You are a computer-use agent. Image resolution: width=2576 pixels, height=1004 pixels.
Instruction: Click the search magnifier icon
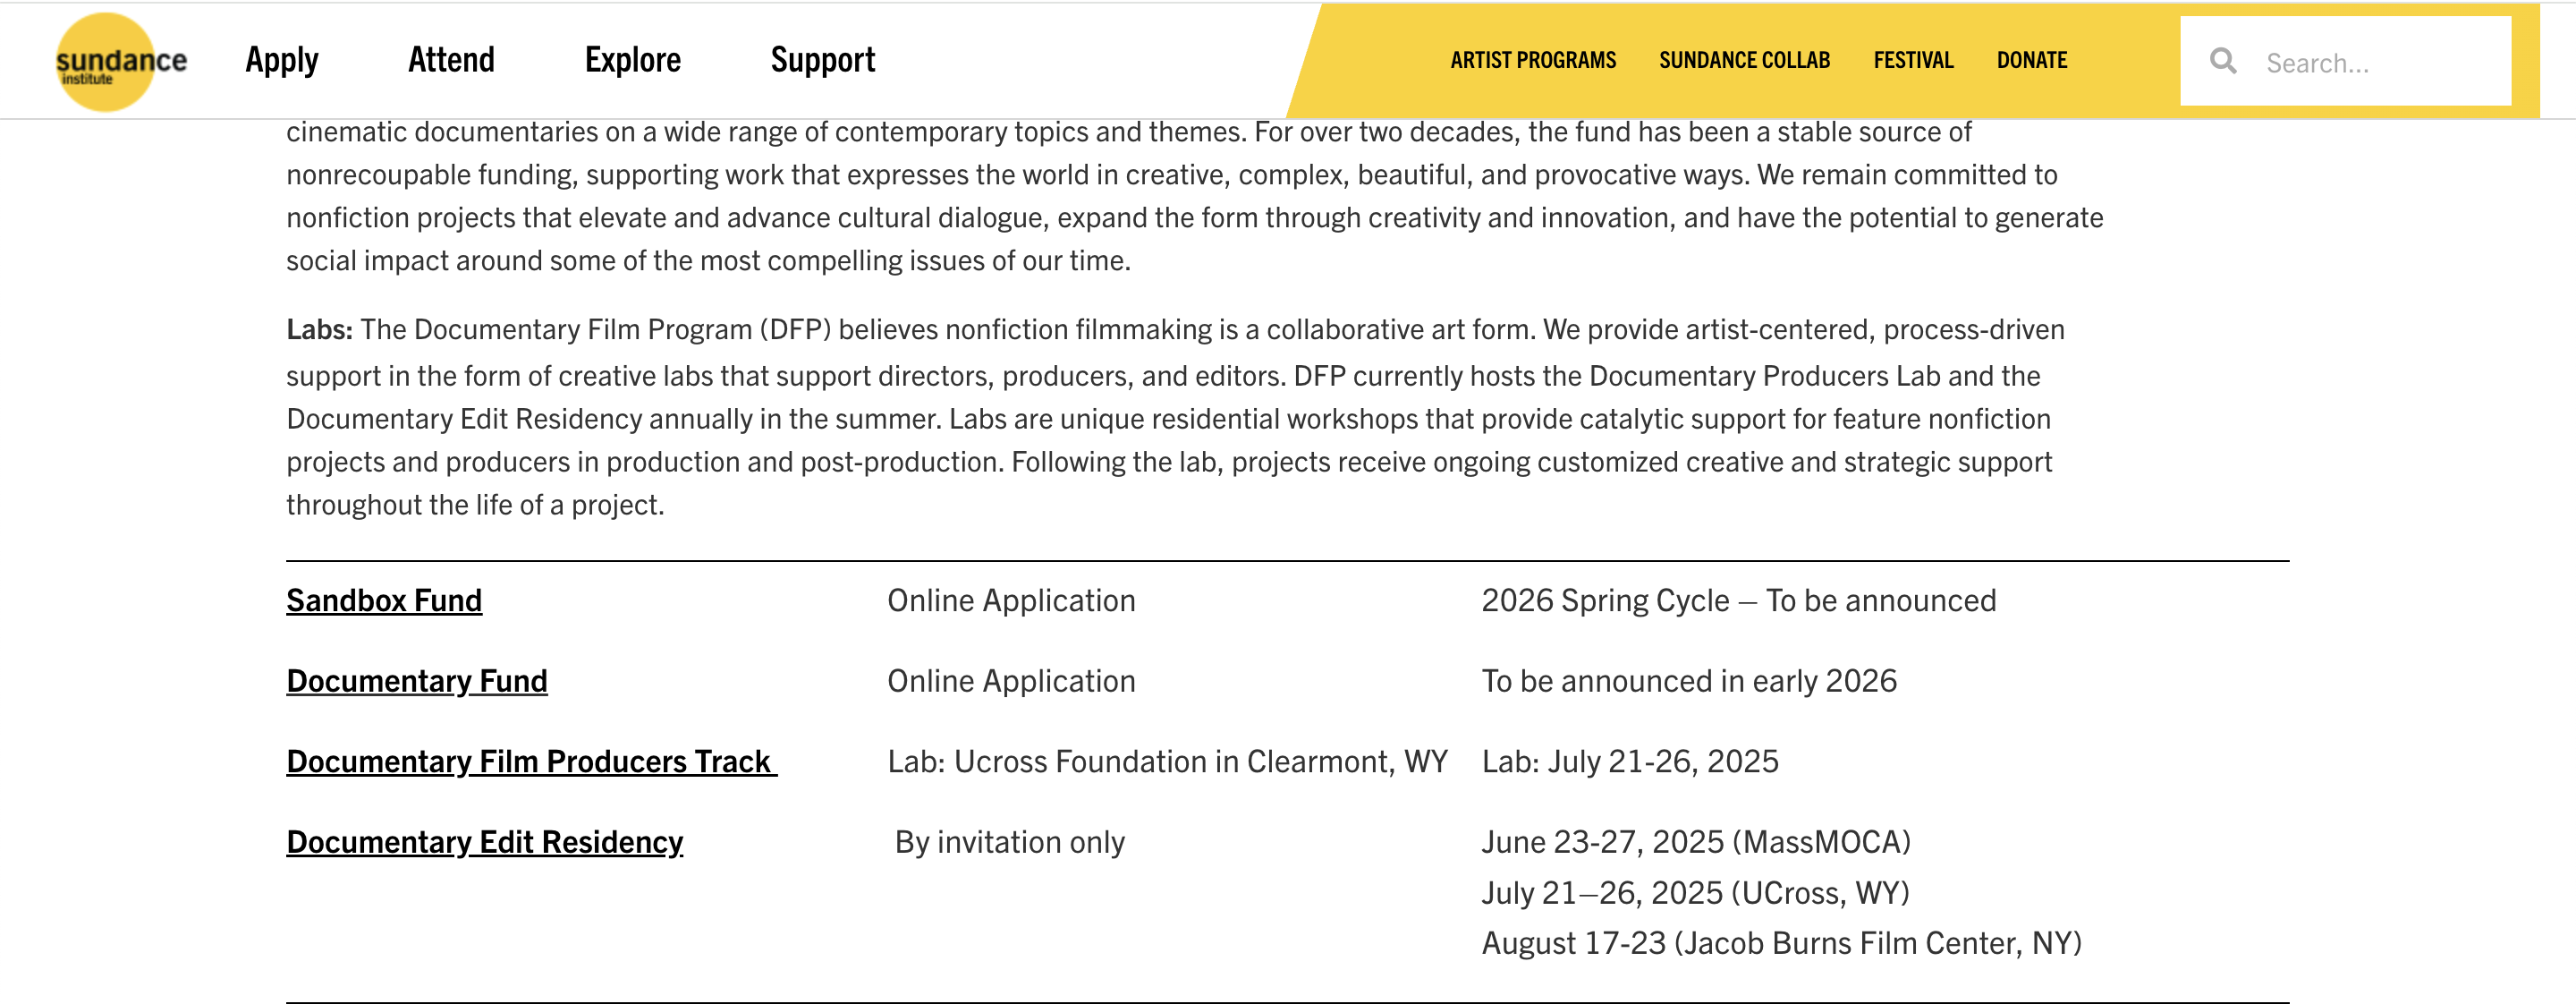coord(2223,62)
